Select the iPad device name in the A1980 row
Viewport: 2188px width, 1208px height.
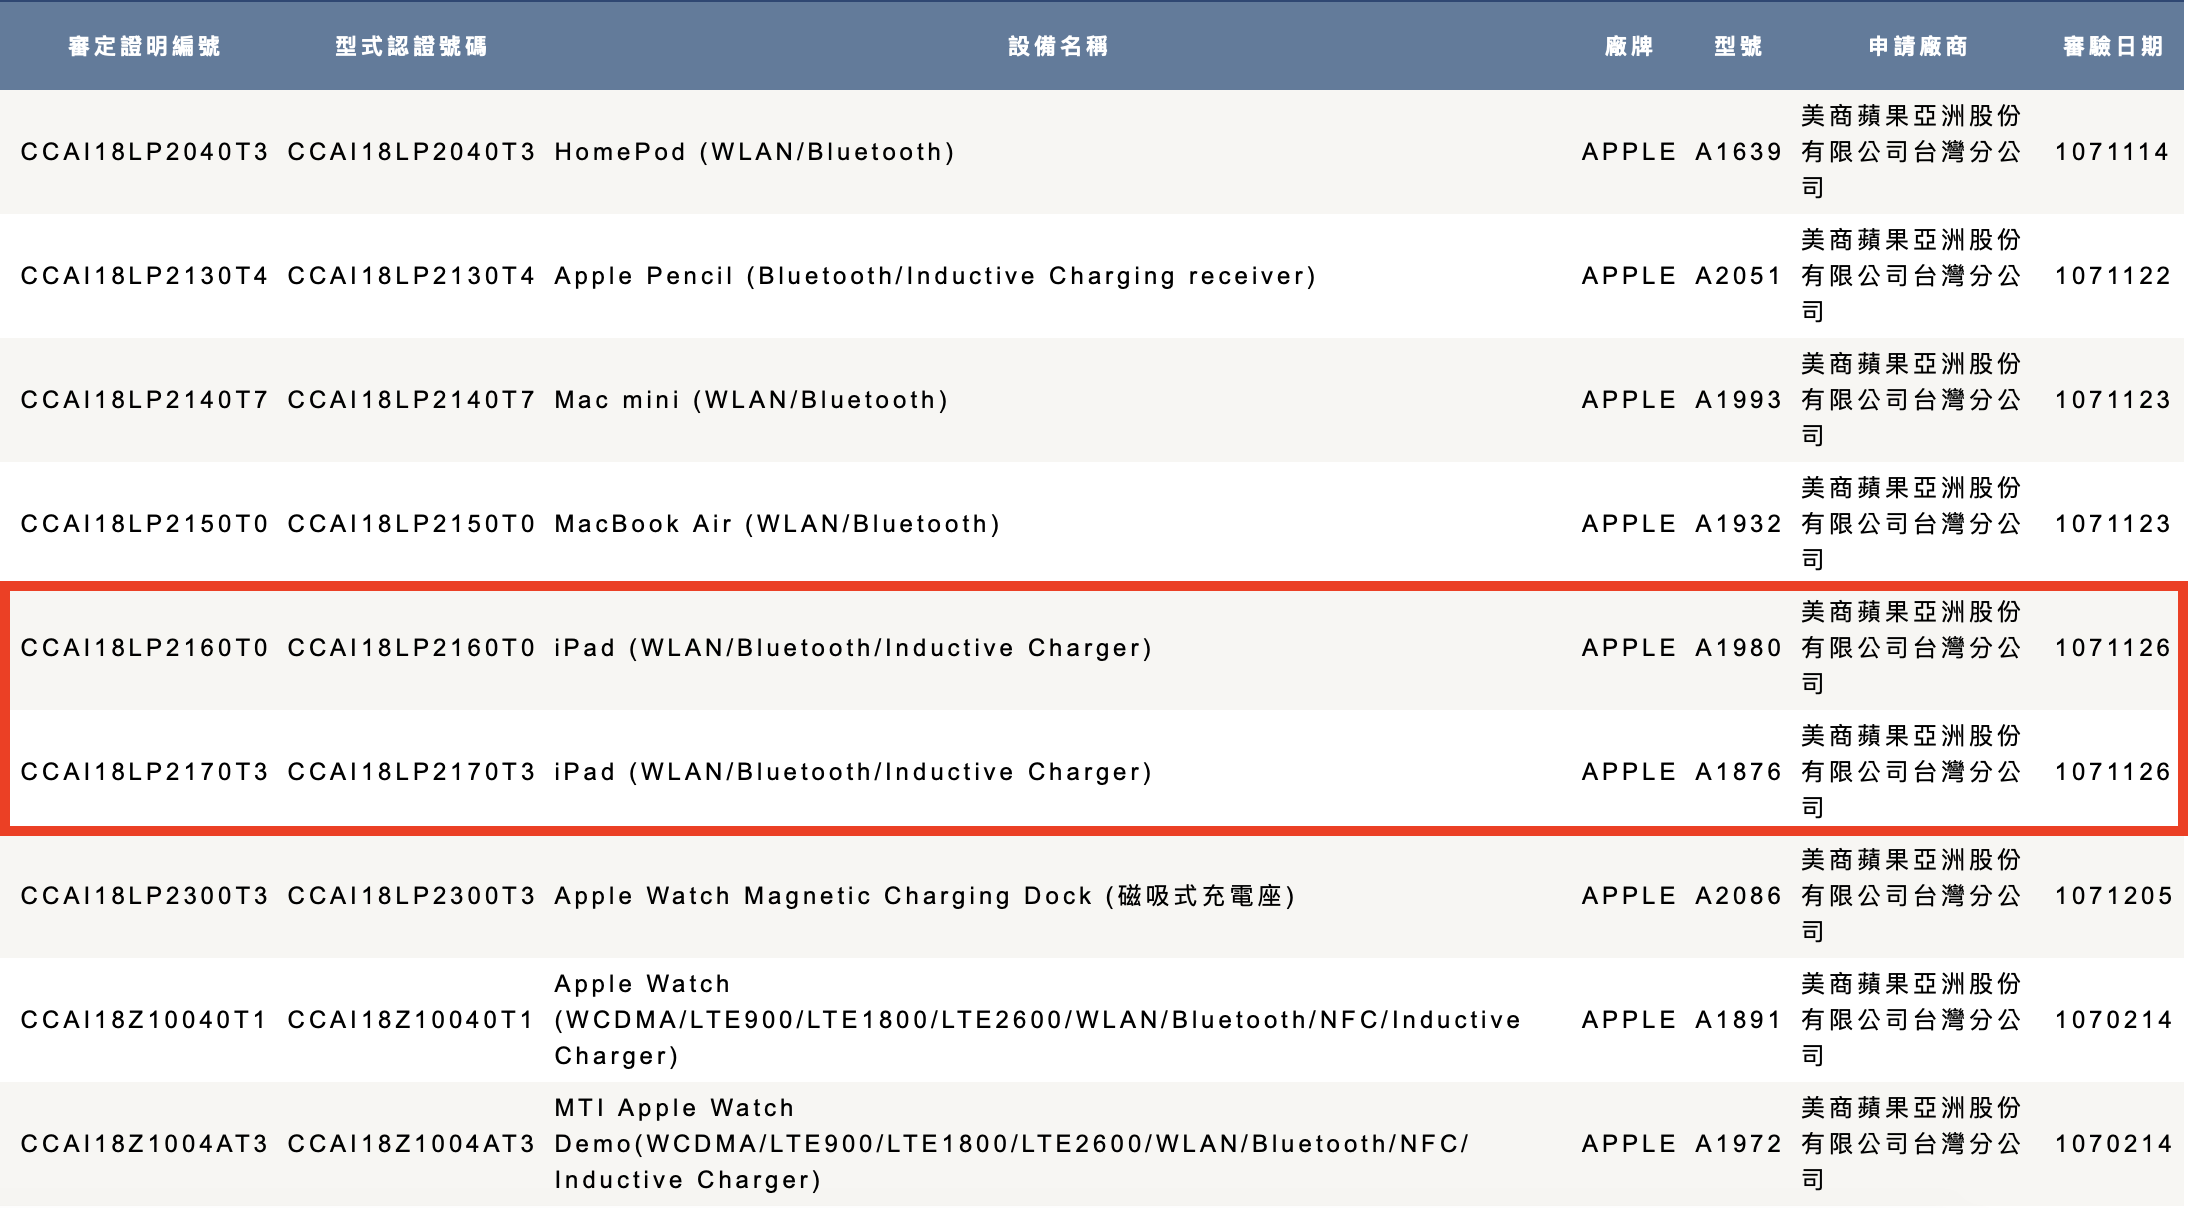coord(853,648)
